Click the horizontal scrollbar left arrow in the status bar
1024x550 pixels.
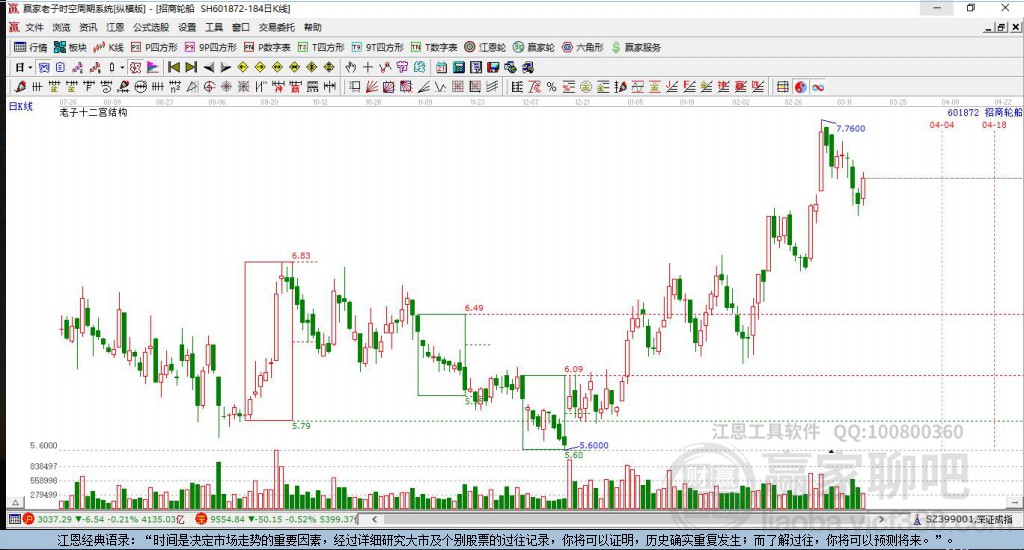pos(374,519)
